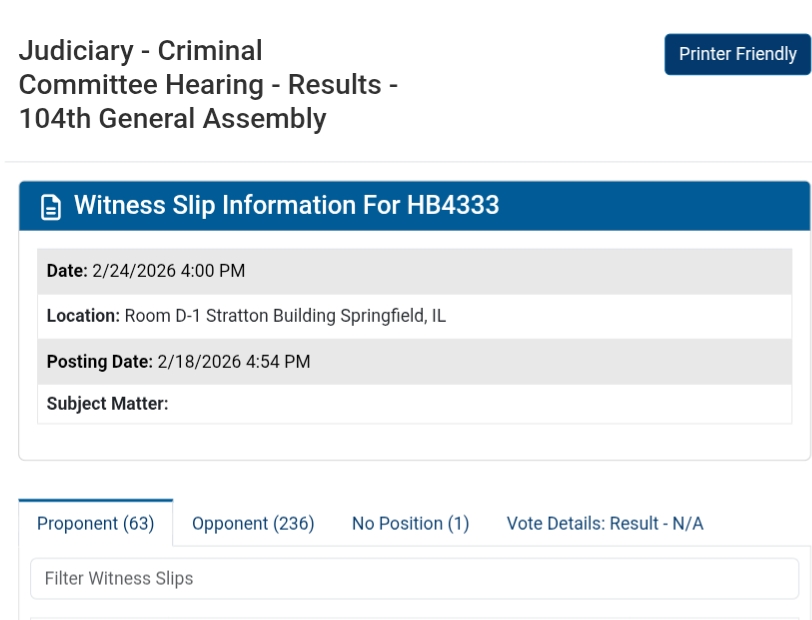
Task: Click the bold Date: label
Action: tap(67, 271)
